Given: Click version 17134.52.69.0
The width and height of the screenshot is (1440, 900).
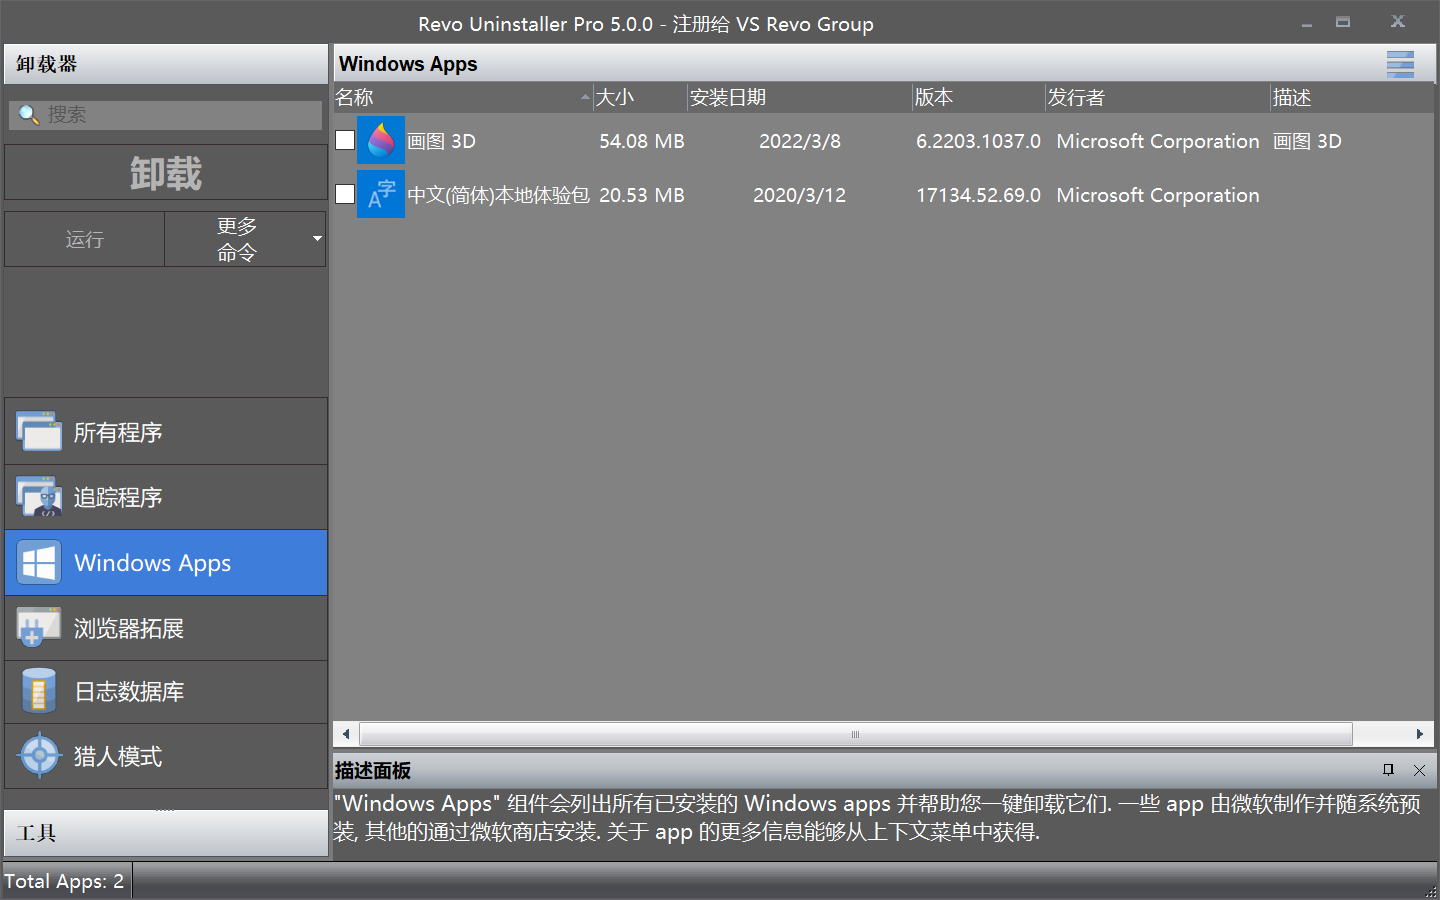Looking at the screenshot, I should (x=978, y=195).
